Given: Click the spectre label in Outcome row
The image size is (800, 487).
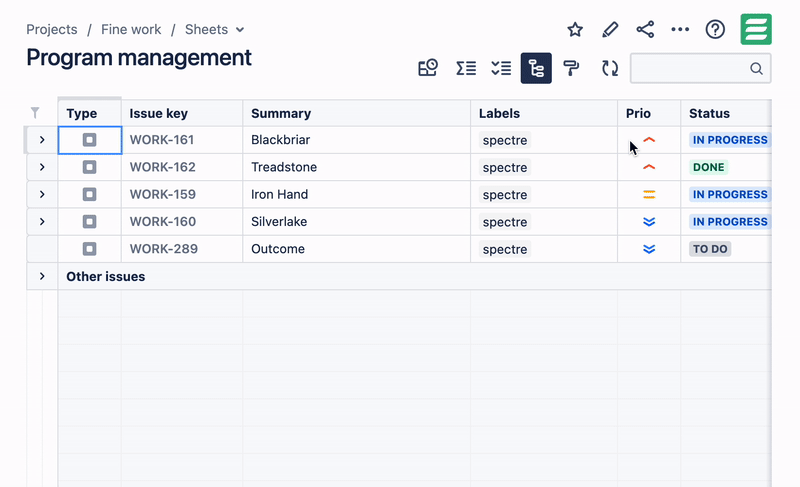Looking at the screenshot, I should [x=505, y=249].
